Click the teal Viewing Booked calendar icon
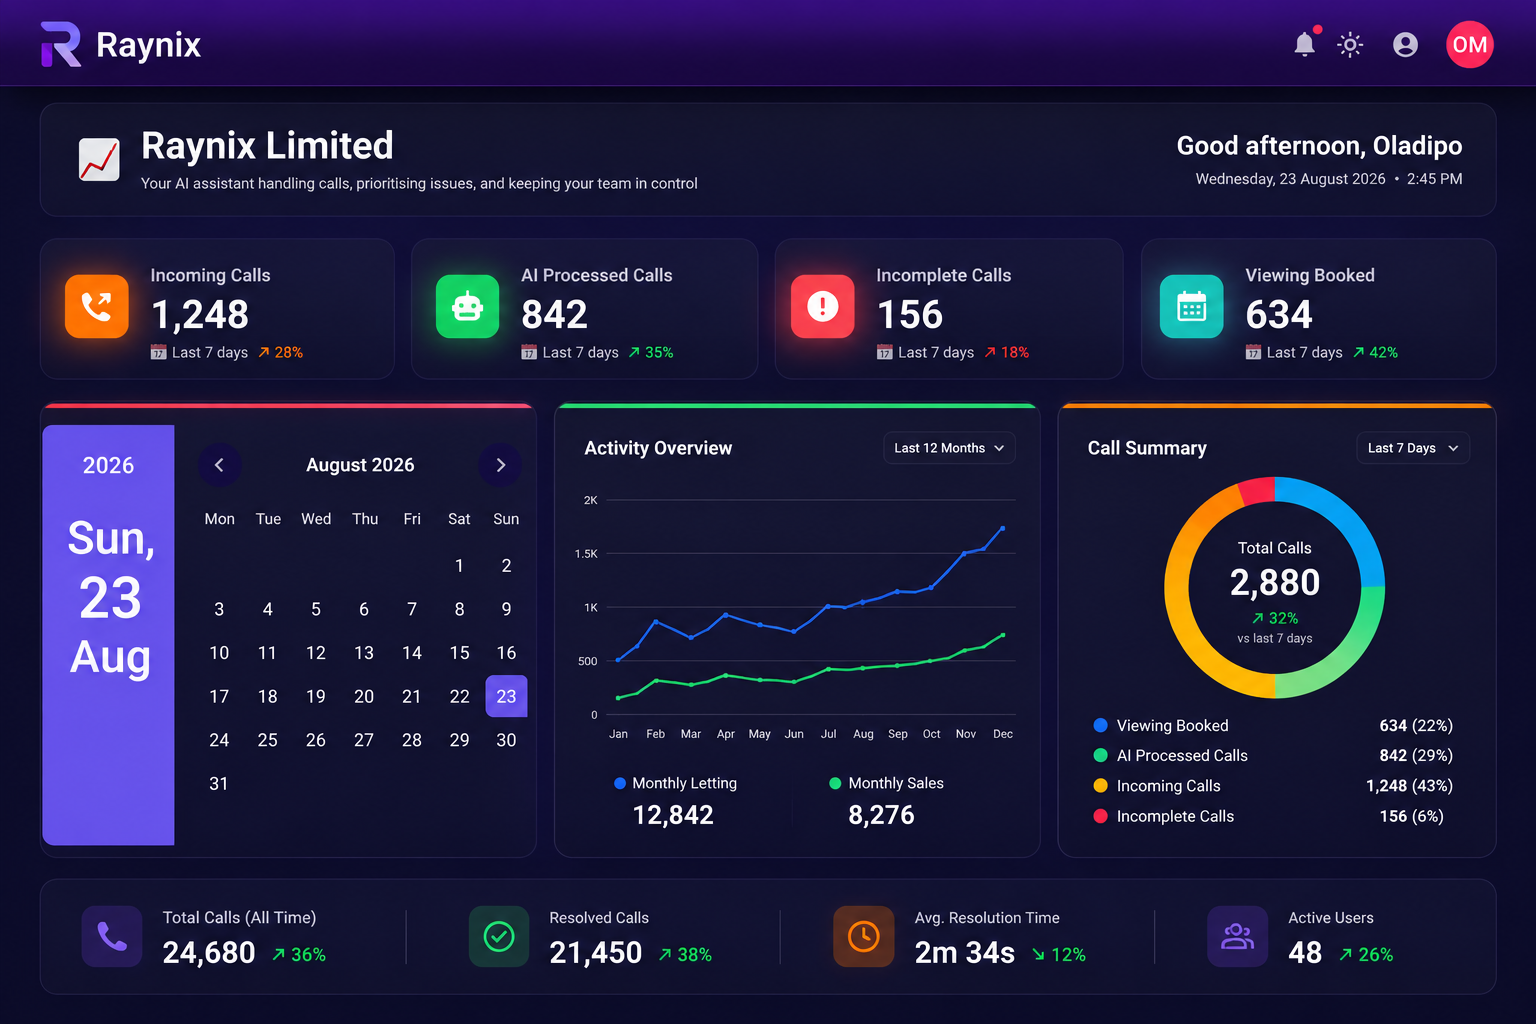1536x1024 pixels. pos(1191,306)
